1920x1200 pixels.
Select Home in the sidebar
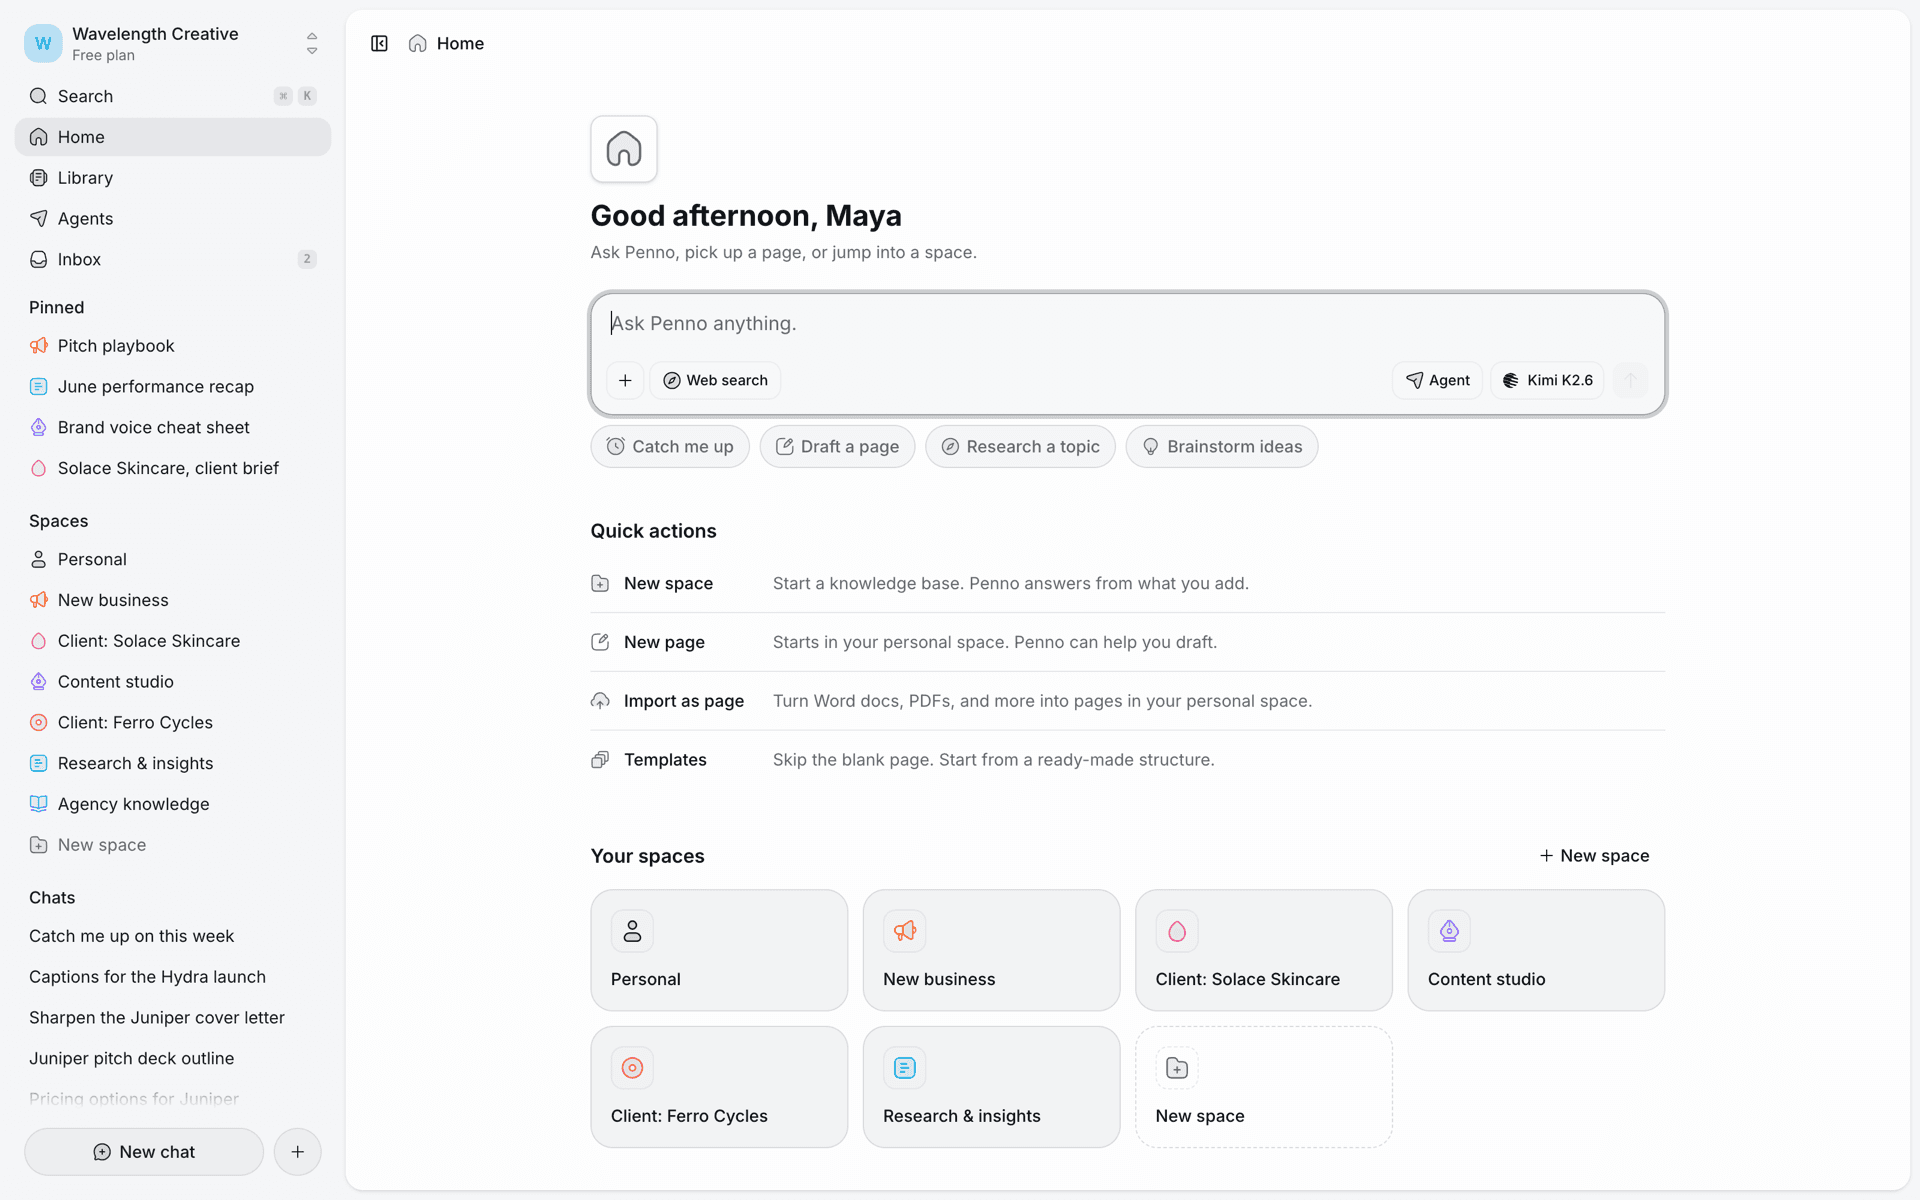172,137
